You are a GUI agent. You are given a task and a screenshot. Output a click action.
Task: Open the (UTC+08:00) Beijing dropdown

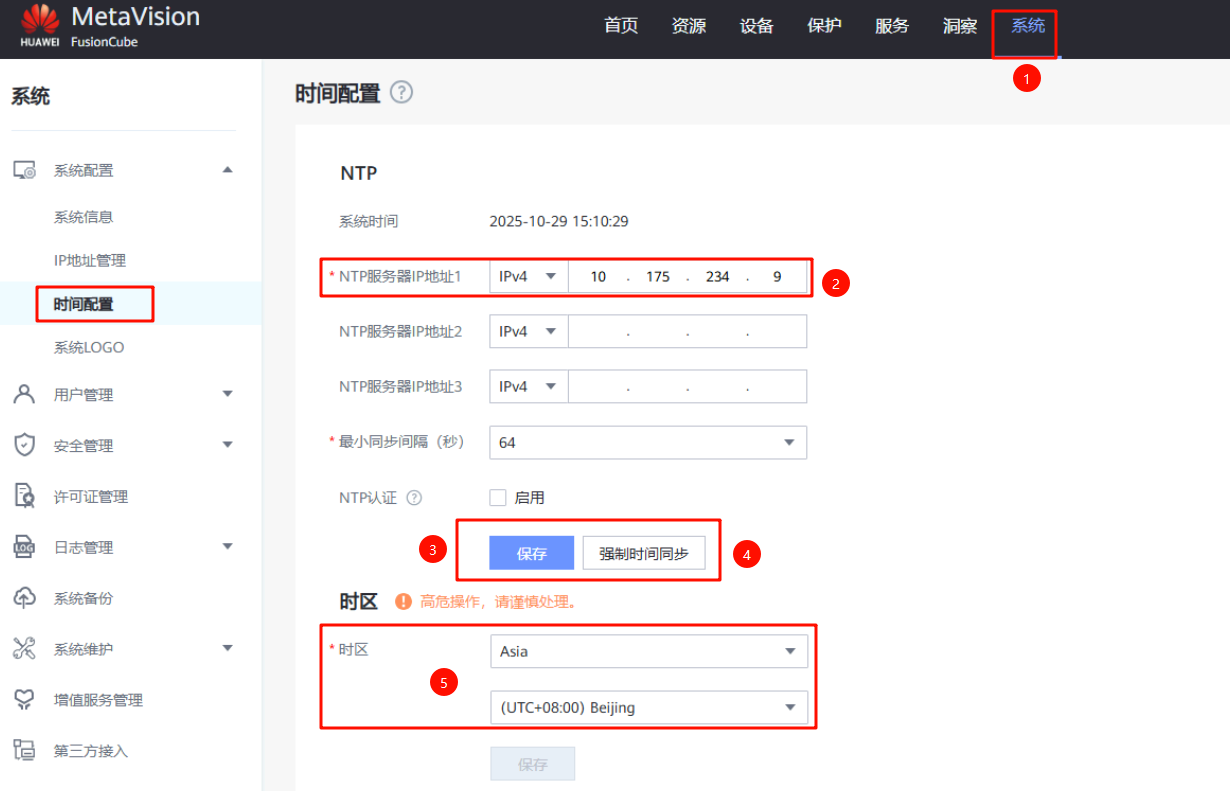[649, 708]
